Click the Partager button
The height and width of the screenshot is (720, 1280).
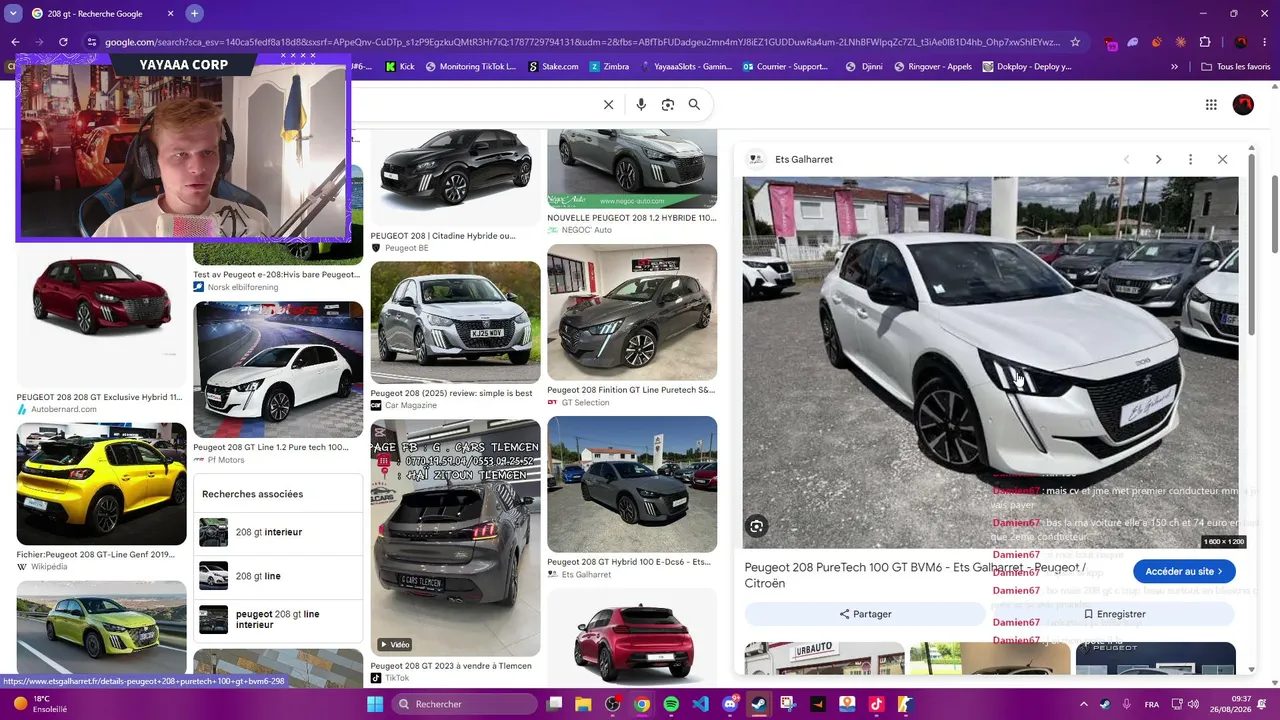point(865,614)
